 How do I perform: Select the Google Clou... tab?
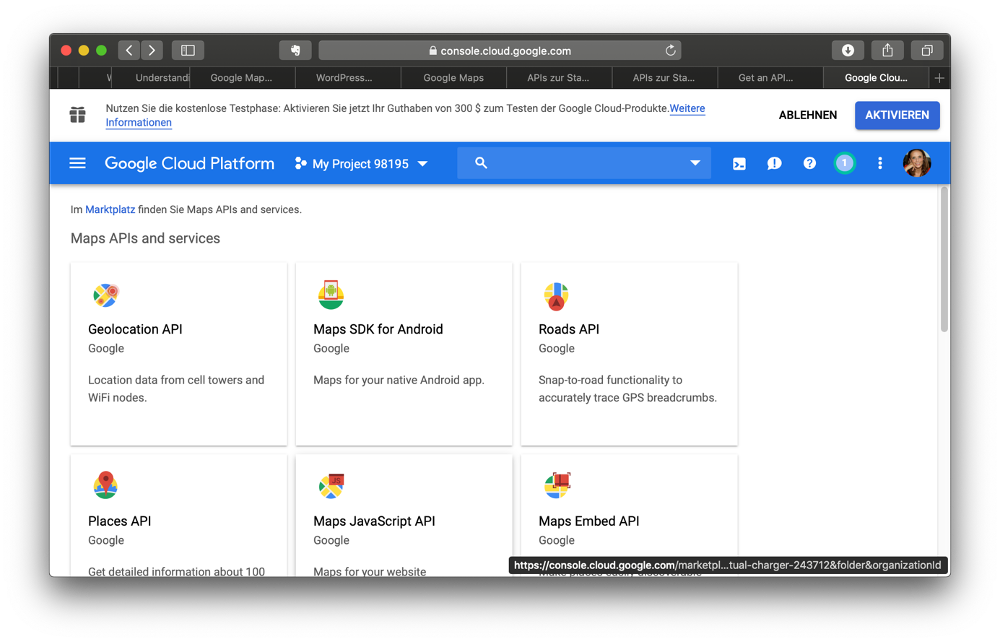tap(876, 78)
